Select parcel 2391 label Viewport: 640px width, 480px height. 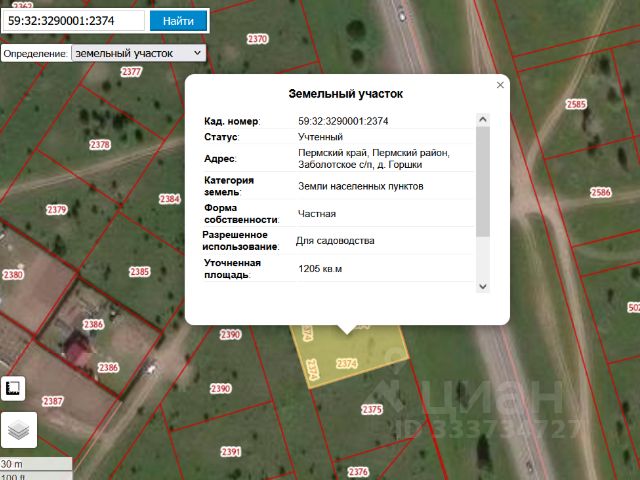[x=231, y=452]
